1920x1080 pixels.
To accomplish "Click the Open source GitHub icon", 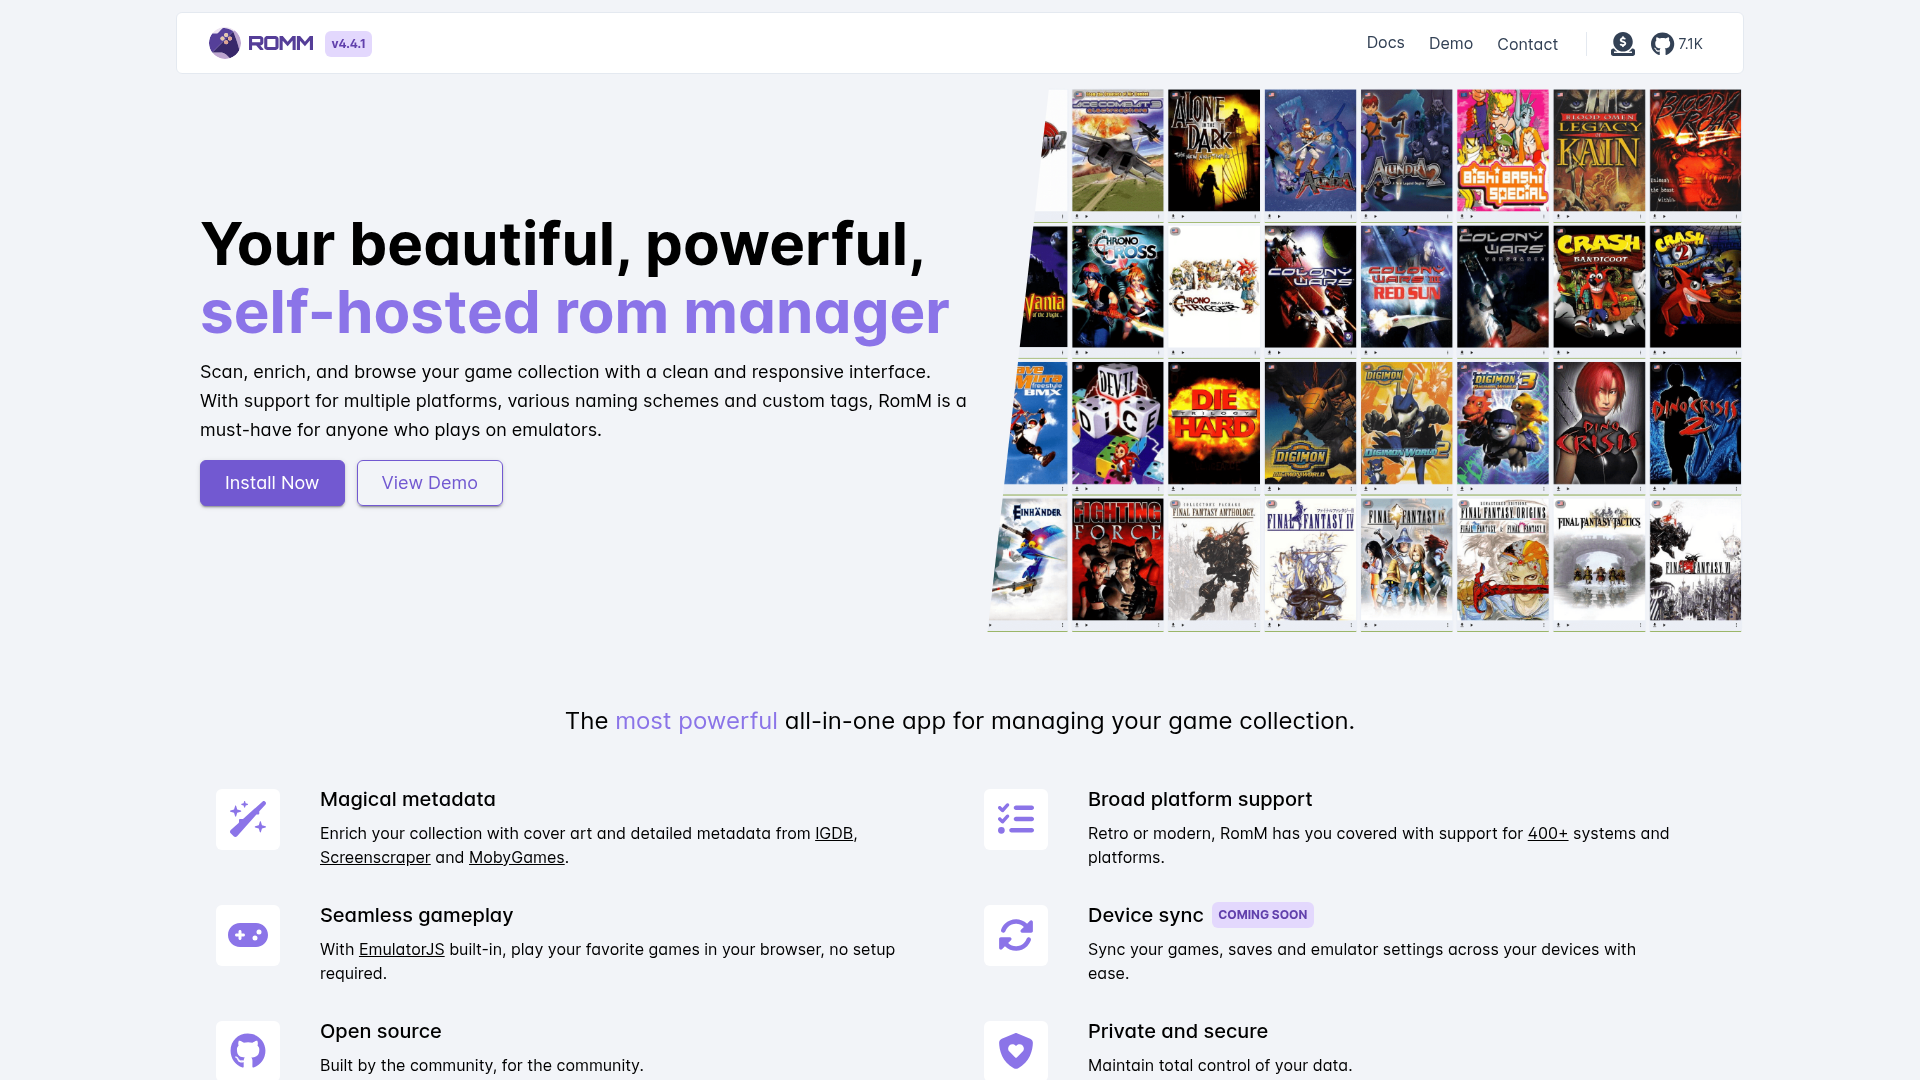I will [x=248, y=1050].
